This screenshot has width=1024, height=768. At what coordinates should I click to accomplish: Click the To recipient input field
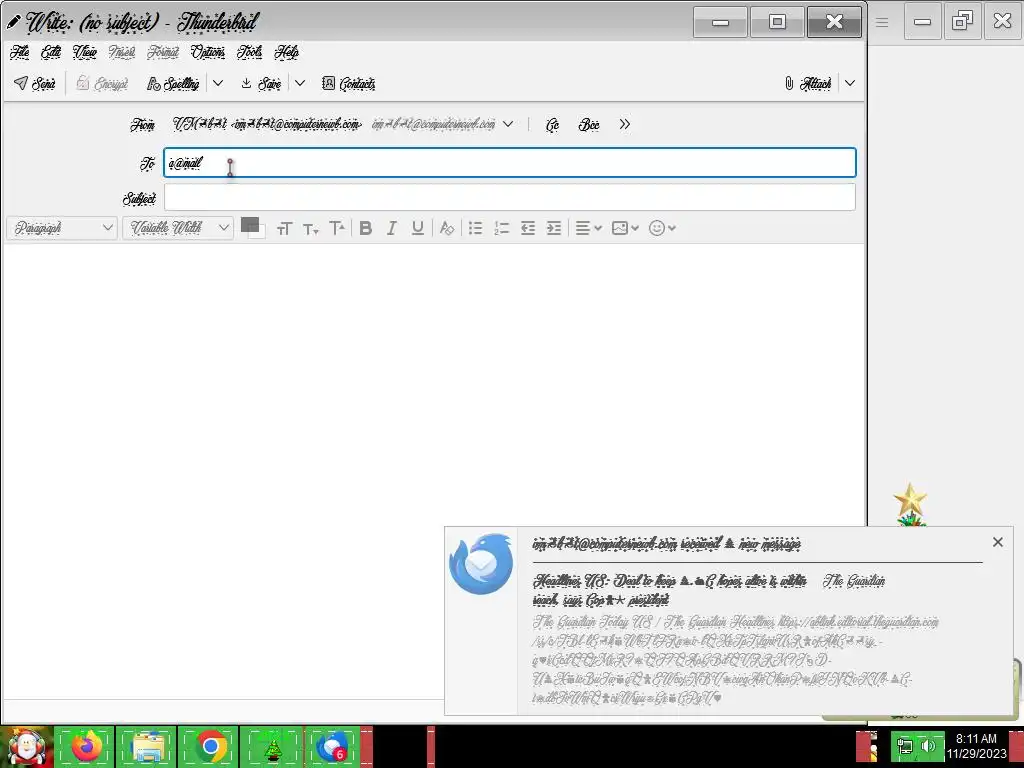(x=509, y=163)
